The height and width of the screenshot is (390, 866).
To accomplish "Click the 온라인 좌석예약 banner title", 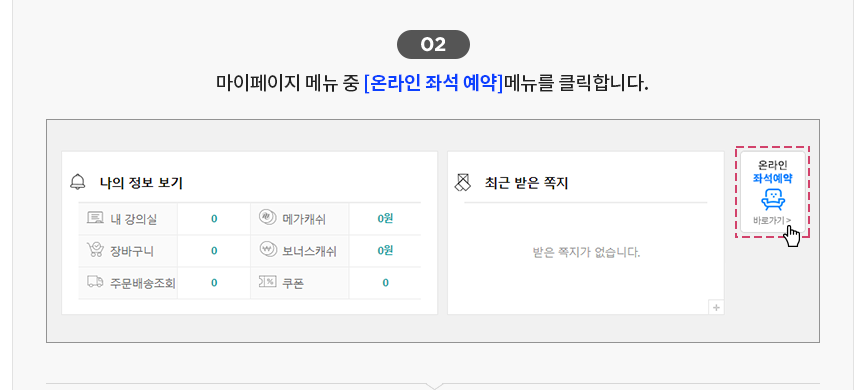I will pos(773,172).
